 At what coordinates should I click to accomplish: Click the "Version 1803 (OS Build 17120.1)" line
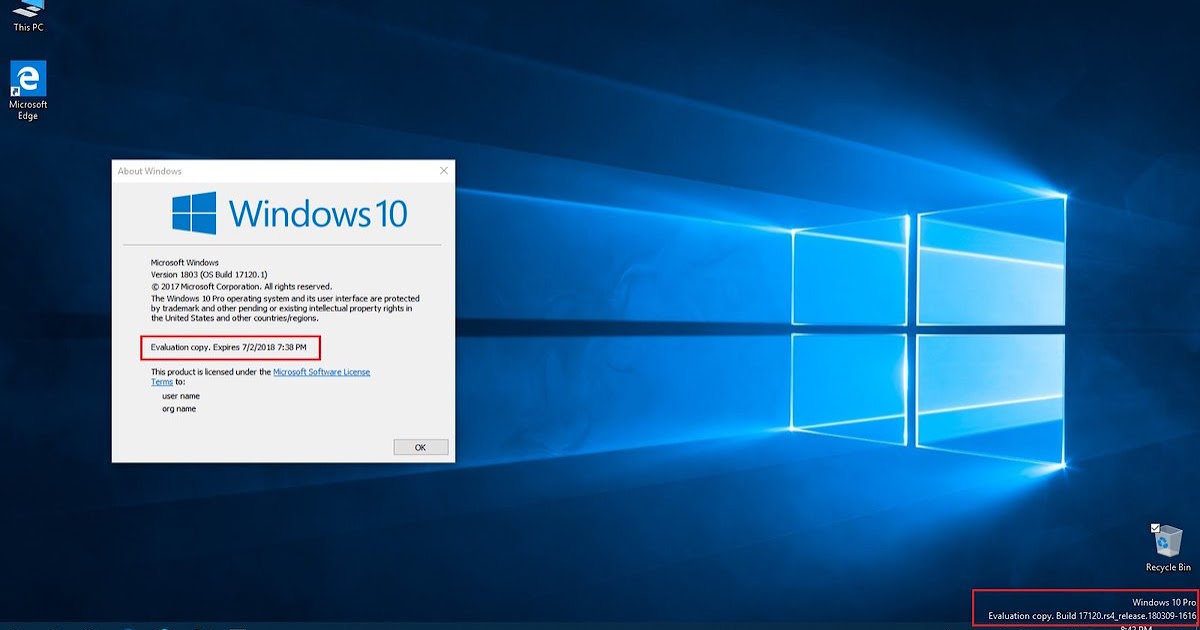209,274
